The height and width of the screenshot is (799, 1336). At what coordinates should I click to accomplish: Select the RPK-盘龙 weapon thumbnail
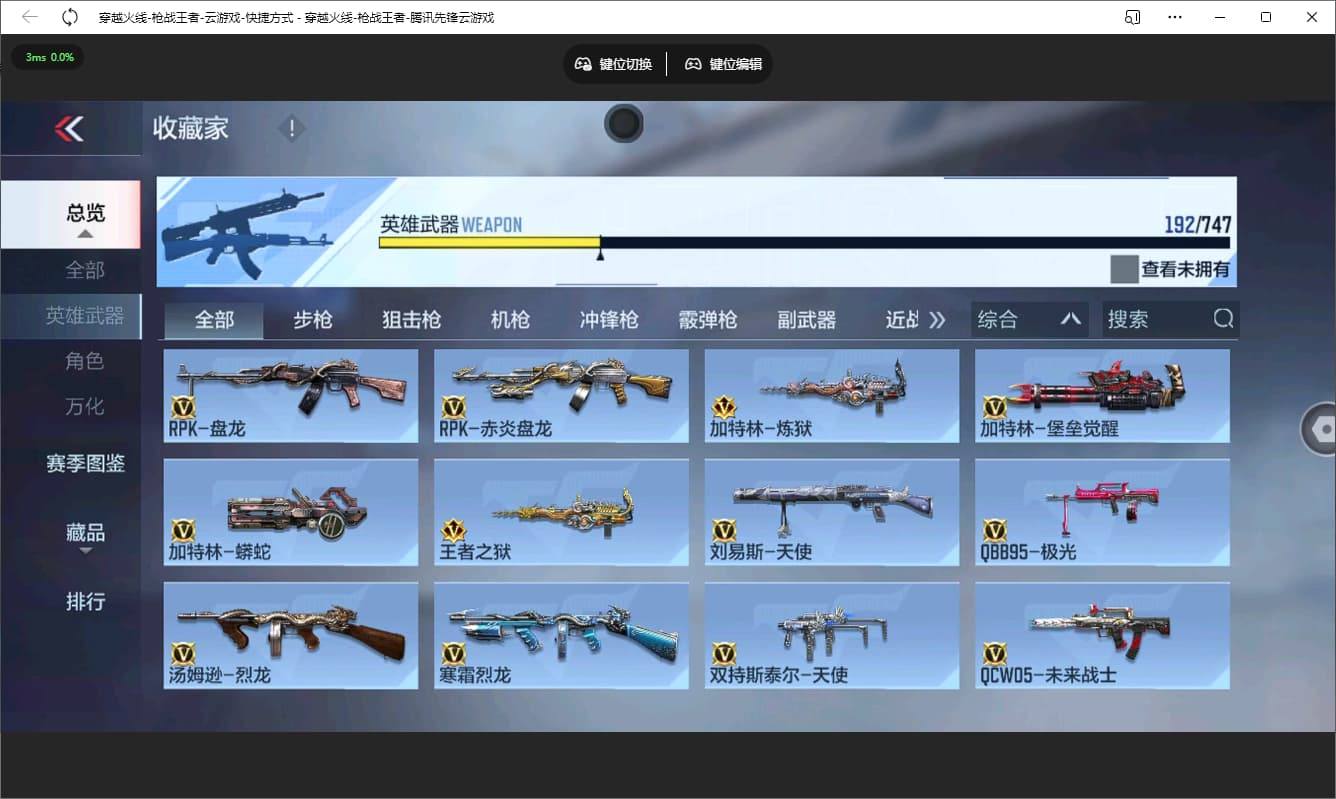click(x=290, y=396)
